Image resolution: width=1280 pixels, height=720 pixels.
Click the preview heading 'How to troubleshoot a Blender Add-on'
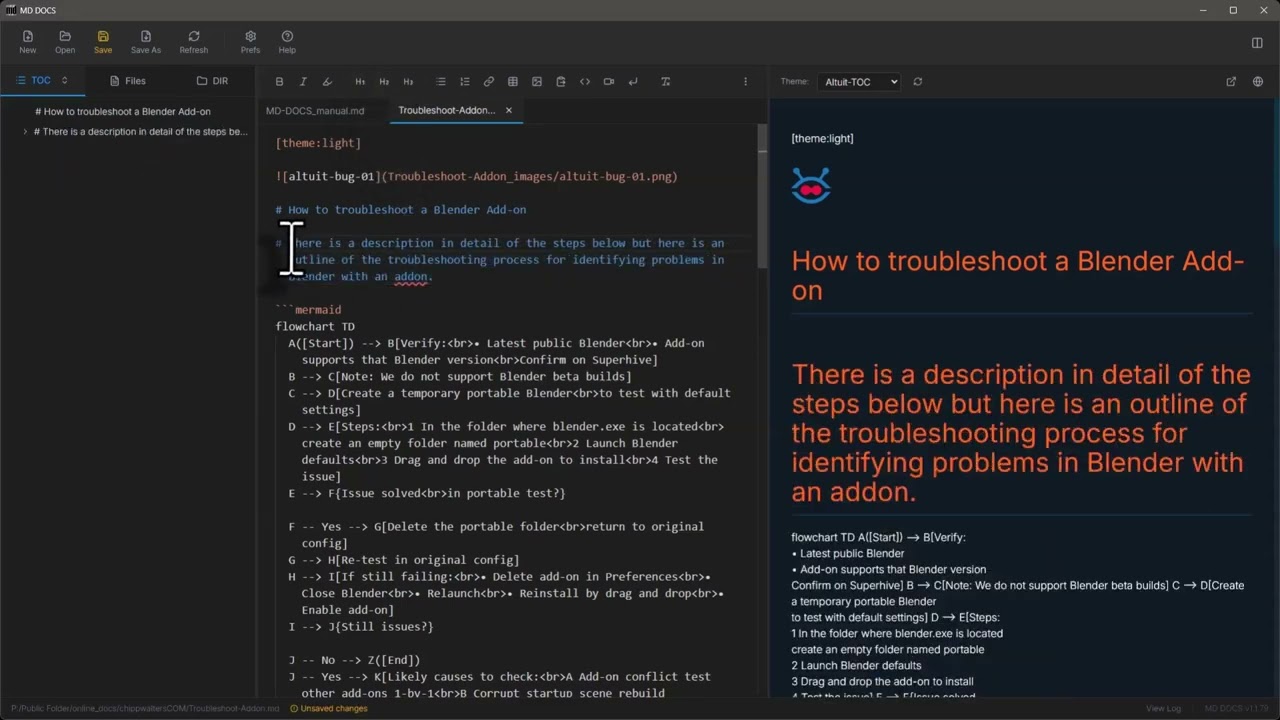pyautogui.click(x=1018, y=276)
